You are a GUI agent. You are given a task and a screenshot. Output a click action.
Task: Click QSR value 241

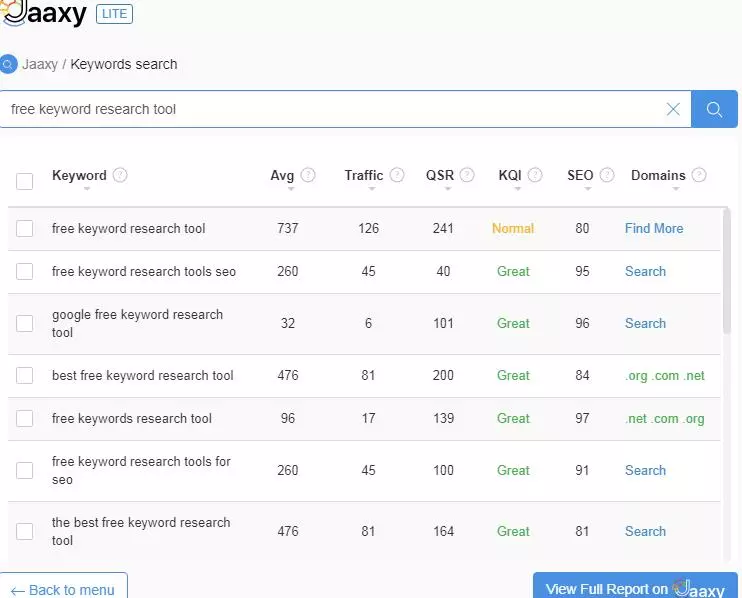tap(443, 229)
